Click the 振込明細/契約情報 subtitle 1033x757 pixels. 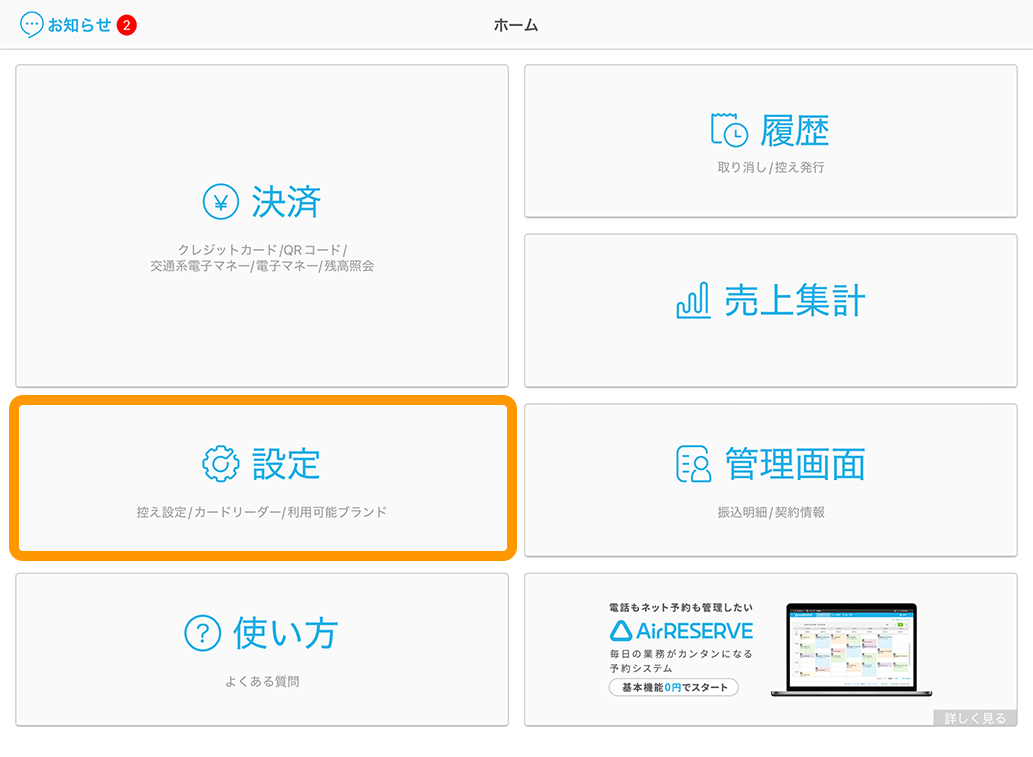(x=770, y=512)
